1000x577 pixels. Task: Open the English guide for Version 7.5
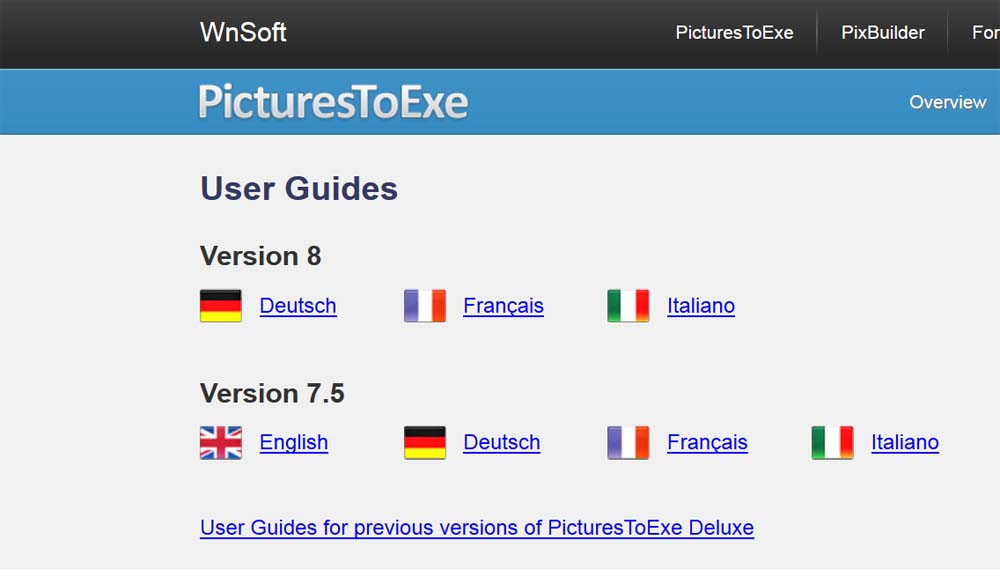tap(294, 442)
